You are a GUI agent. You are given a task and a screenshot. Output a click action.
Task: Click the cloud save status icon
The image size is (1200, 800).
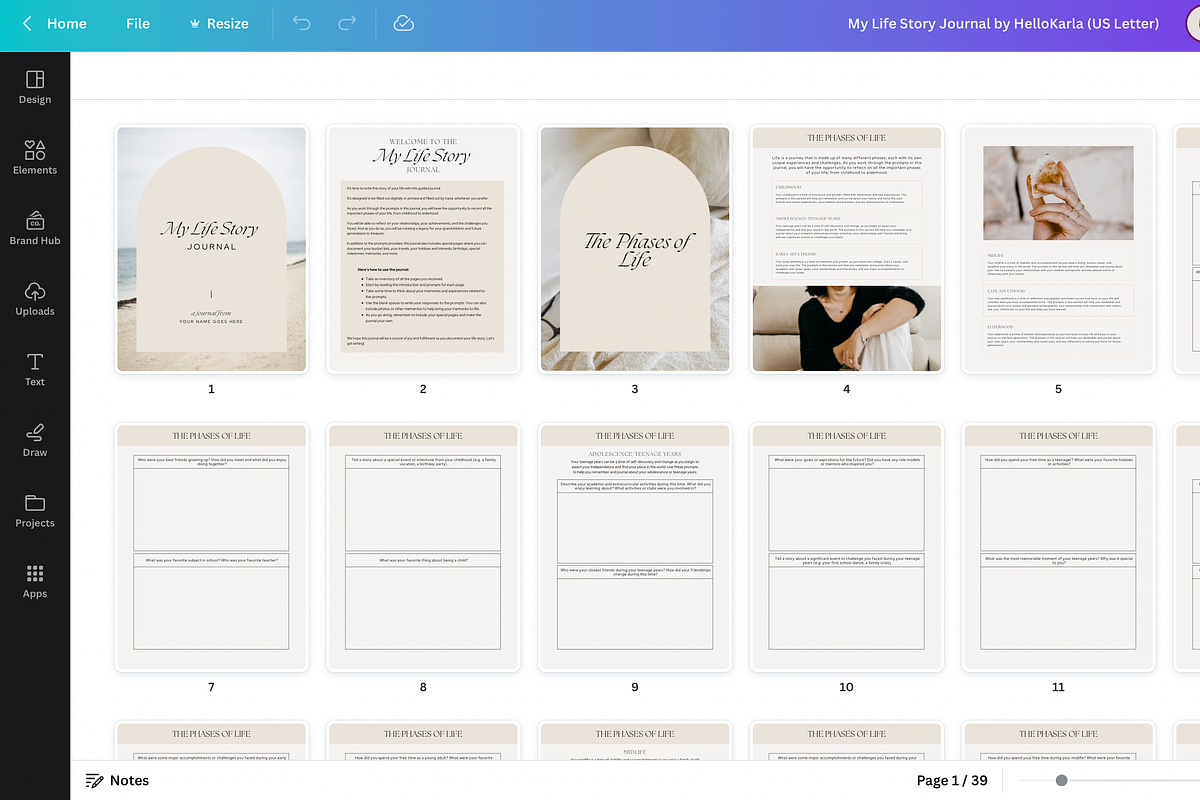(404, 23)
